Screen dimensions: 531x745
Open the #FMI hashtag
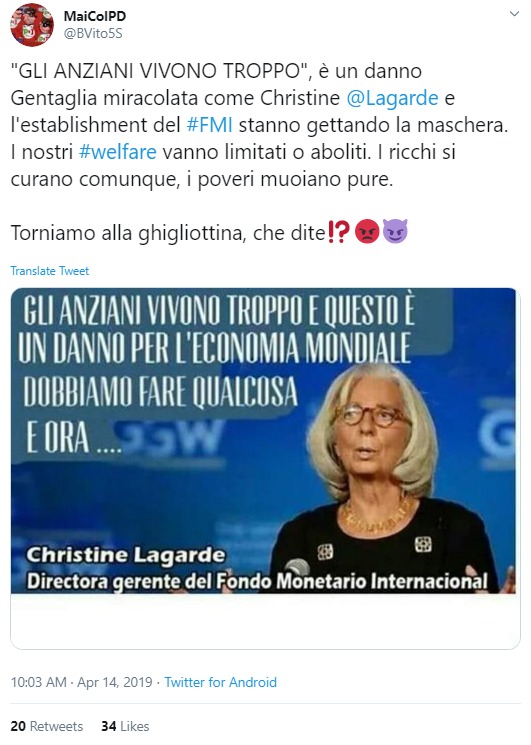pyautogui.click(x=209, y=125)
